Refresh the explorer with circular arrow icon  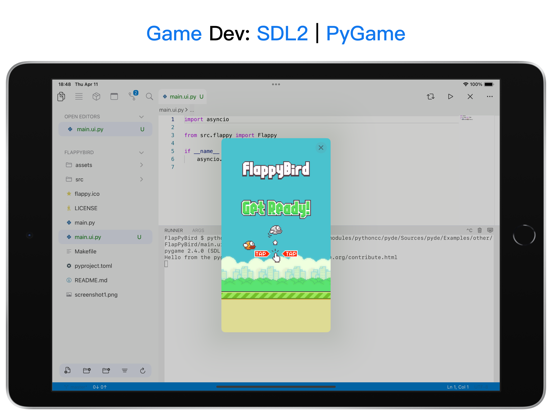[x=143, y=370]
